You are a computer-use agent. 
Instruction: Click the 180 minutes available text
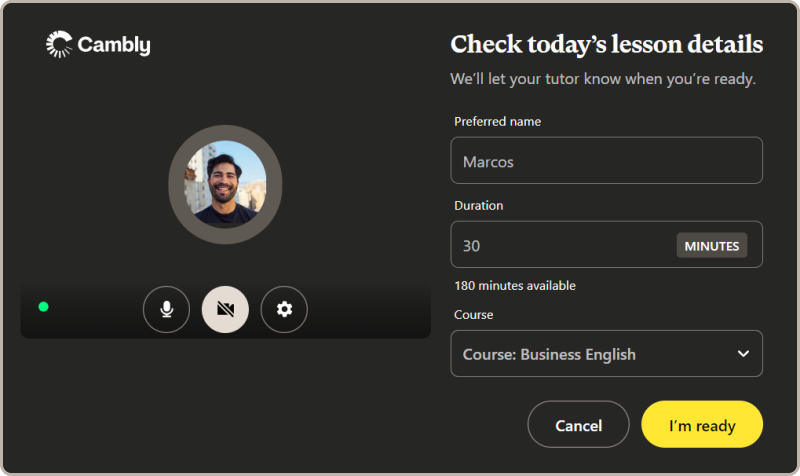(x=515, y=286)
